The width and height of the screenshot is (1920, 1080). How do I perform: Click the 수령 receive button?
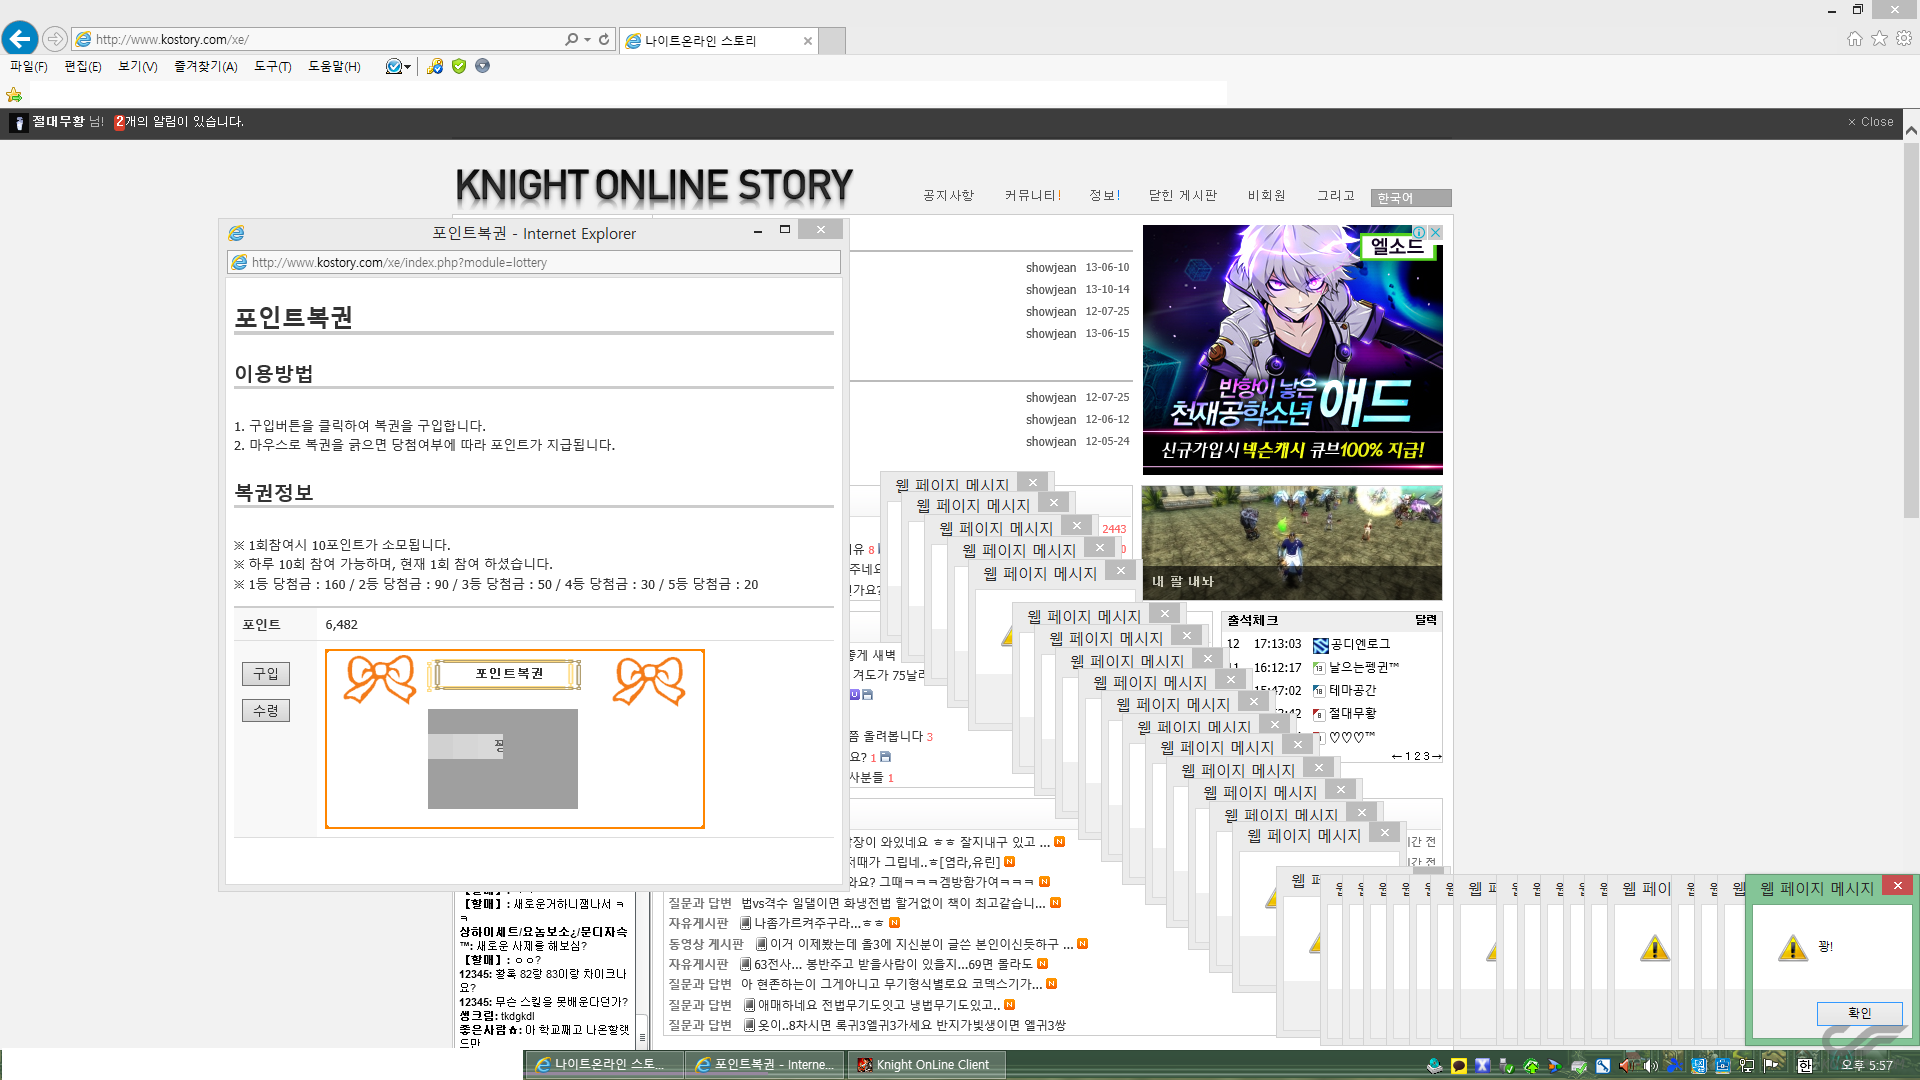(266, 710)
